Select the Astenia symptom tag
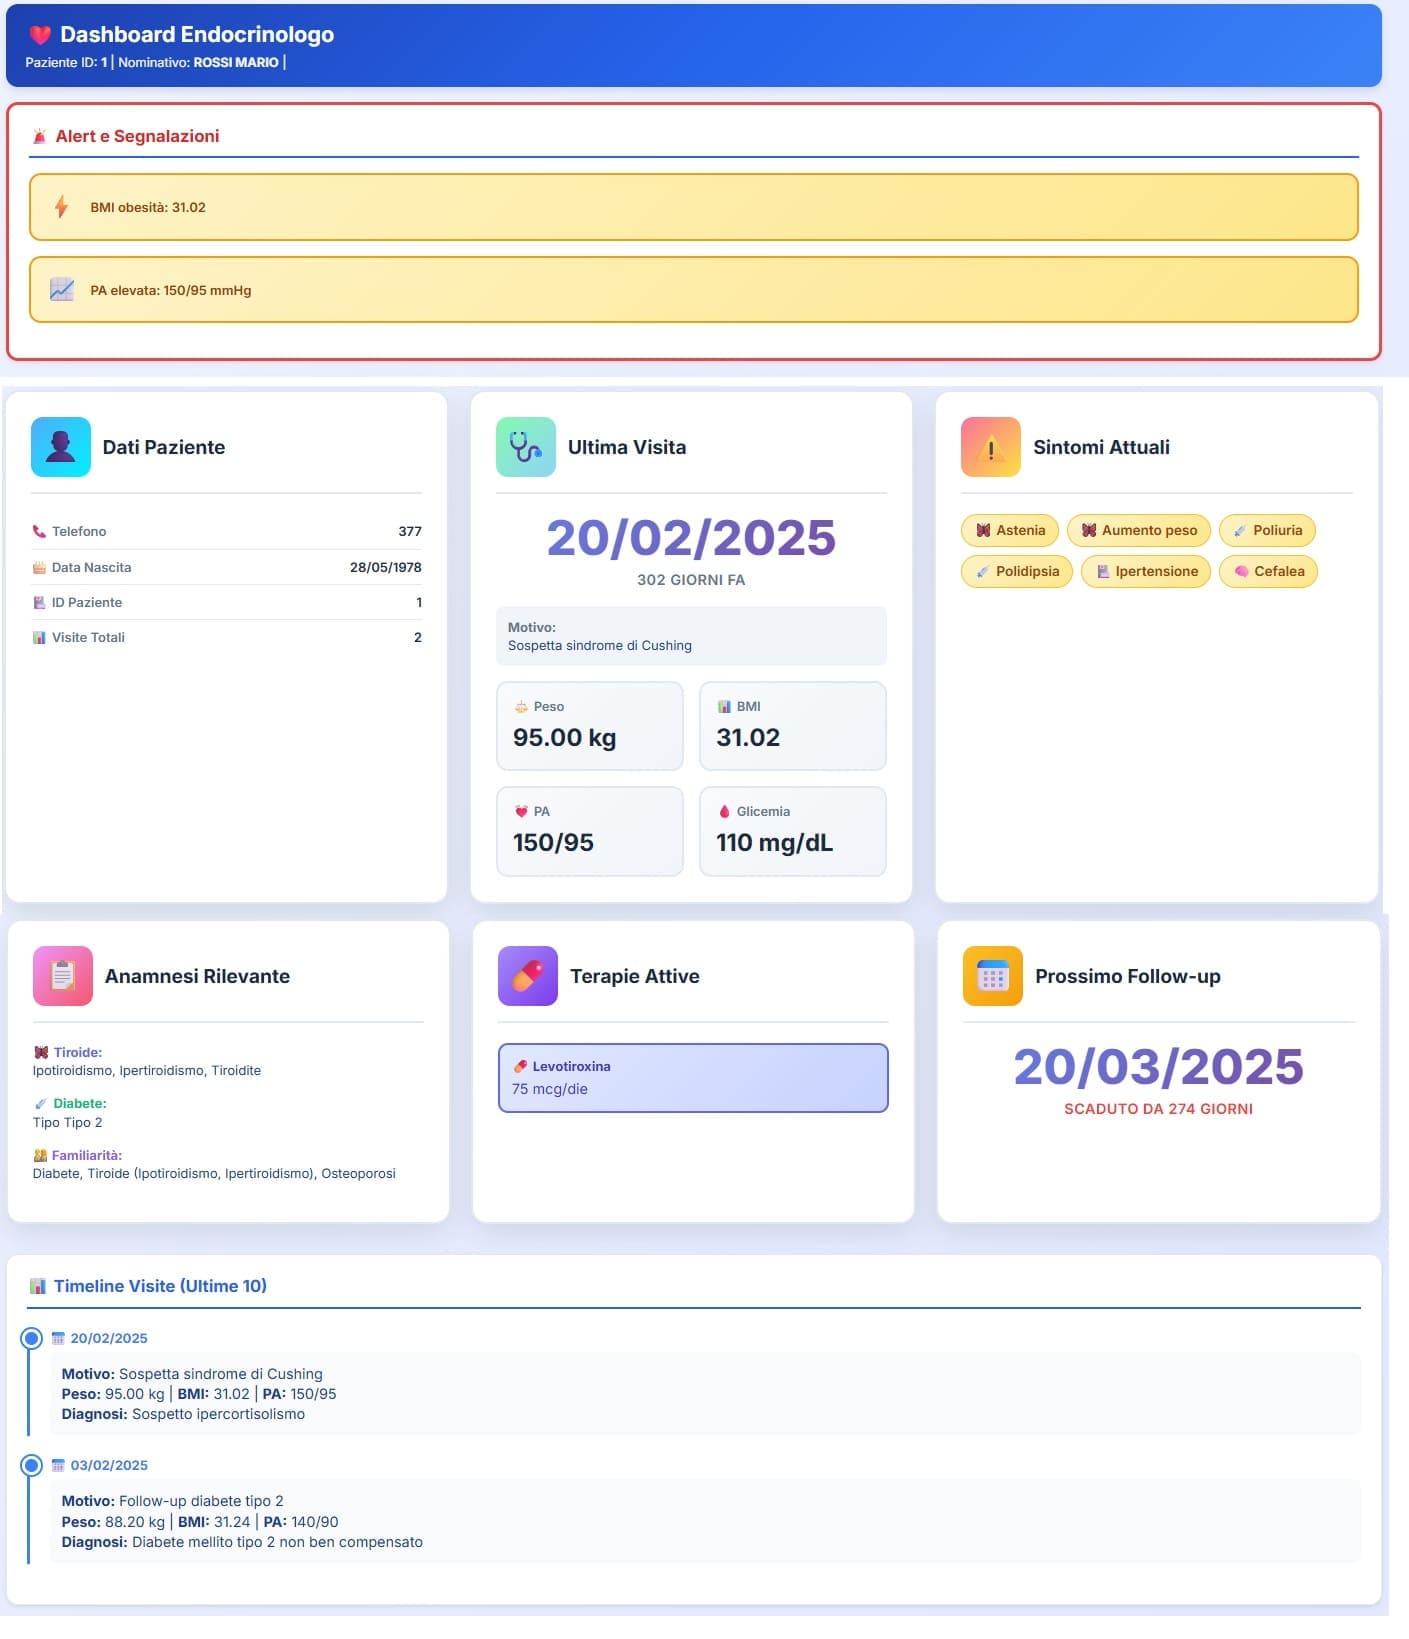 [1010, 531]
